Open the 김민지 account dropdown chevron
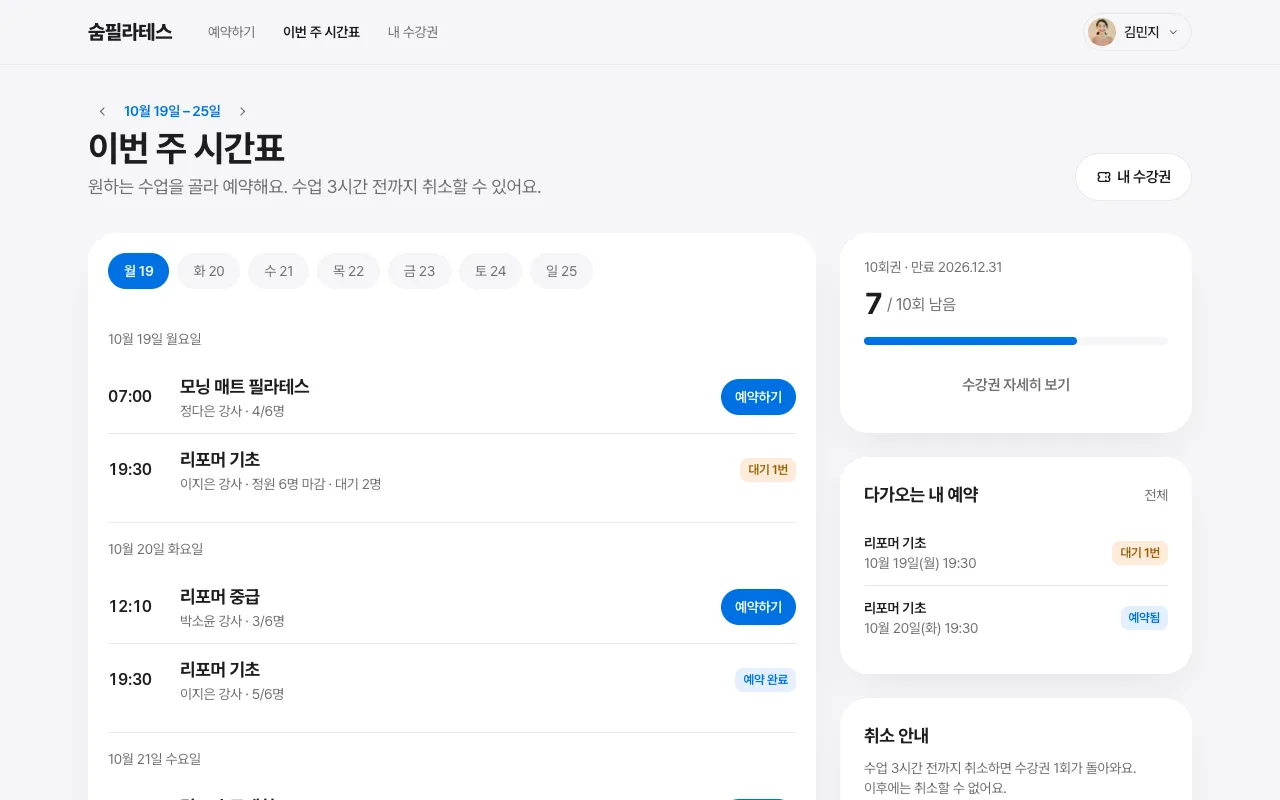Screen dimensions: 1280x800 [1173, 32]
